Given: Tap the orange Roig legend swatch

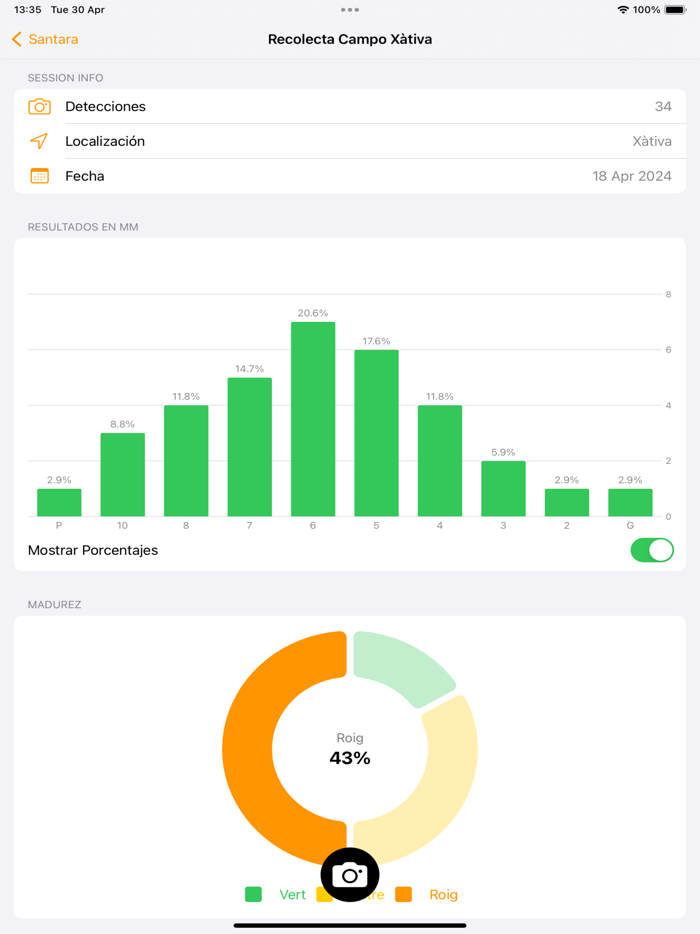Looking at the screenshot, I should click(403, 894).
